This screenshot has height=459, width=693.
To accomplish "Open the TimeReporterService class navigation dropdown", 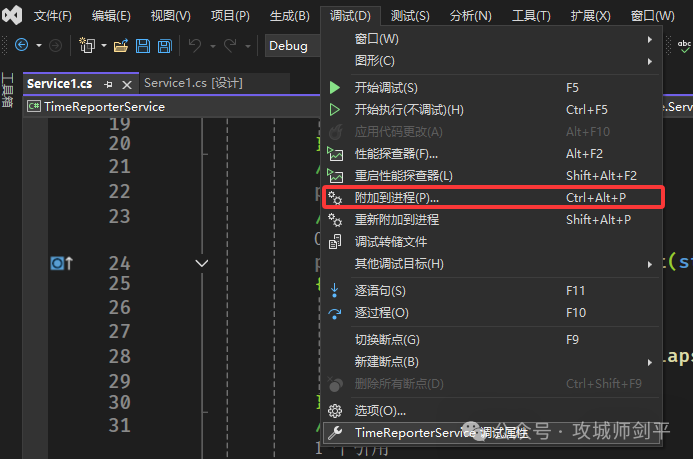I will click(x=172, y=106).
